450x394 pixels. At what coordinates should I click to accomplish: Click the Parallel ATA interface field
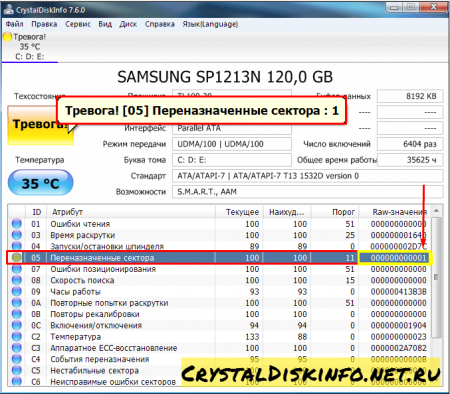(x=232, y=128)
